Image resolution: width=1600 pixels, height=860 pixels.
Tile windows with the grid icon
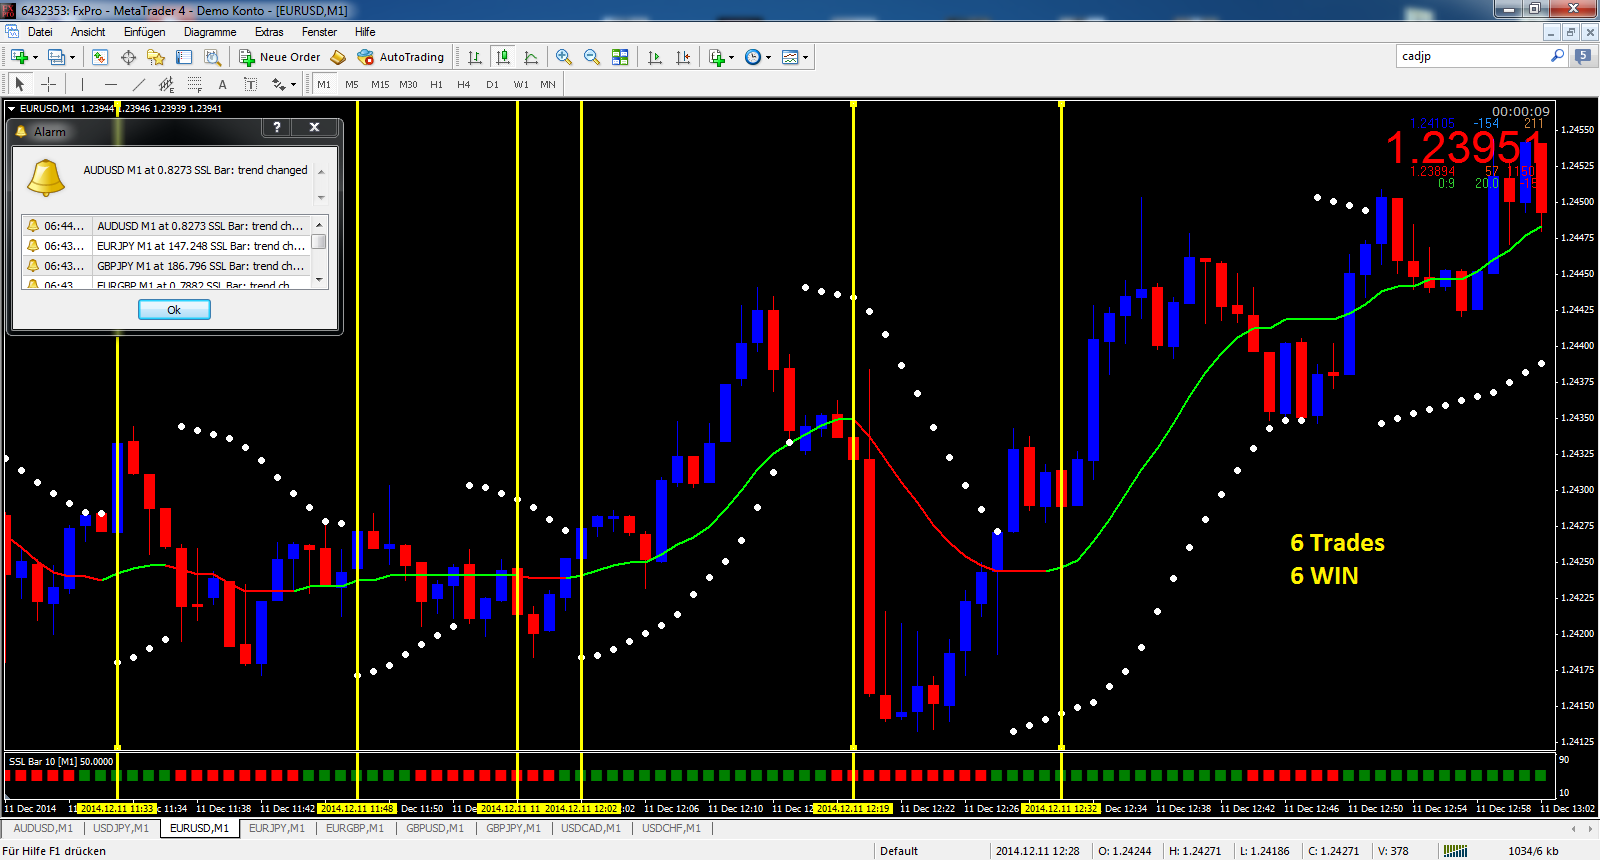click(x=620, y=57)
